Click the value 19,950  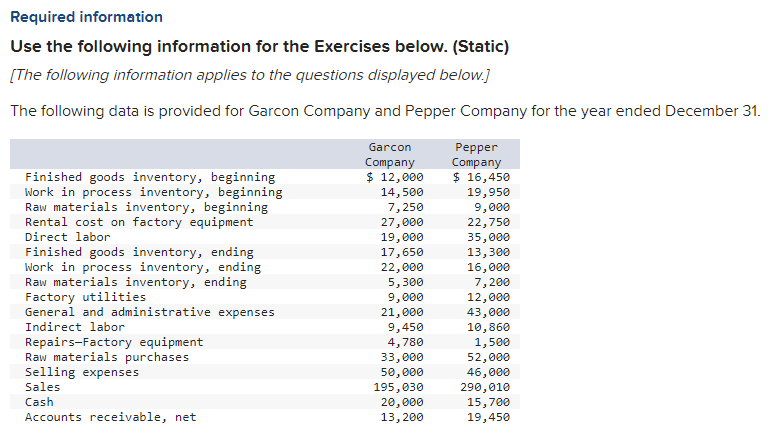488,192
